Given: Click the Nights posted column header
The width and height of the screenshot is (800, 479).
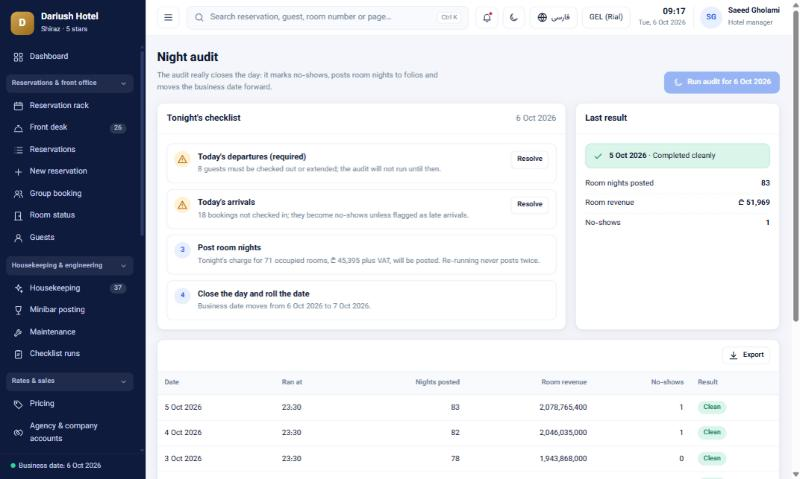Looking at the screenshot, I should pyautogui.click(x=437, y=382).
